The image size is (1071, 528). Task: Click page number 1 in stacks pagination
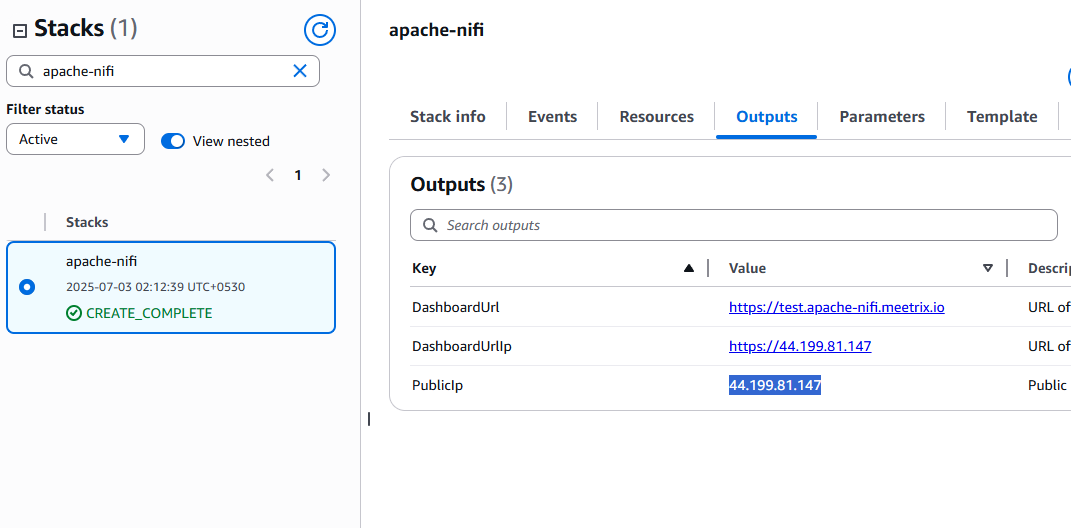click(298, 176)
